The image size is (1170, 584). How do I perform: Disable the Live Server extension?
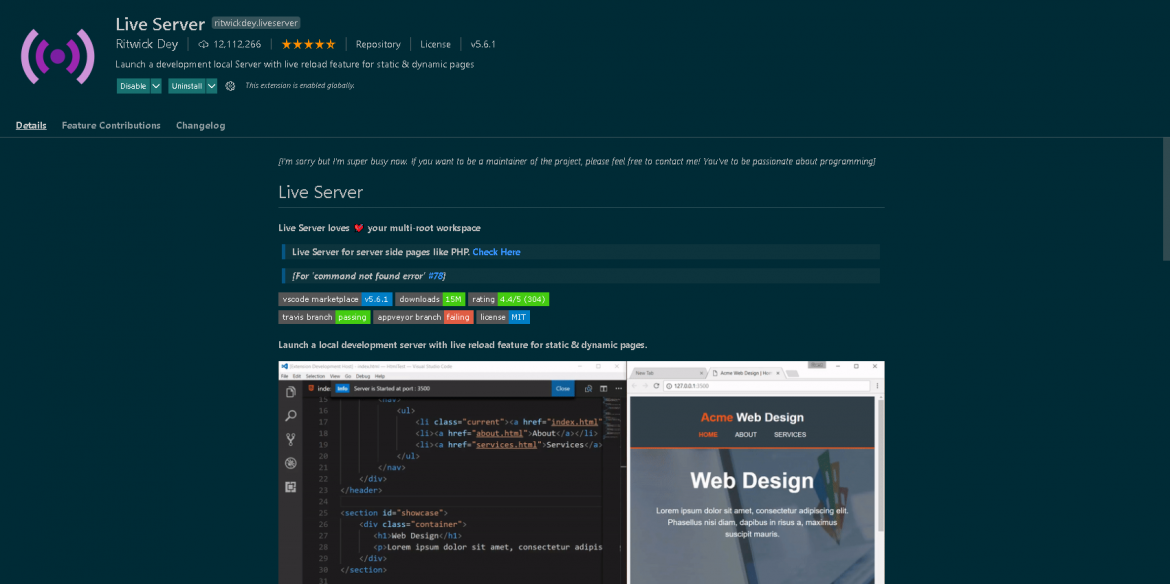(133, 86)
